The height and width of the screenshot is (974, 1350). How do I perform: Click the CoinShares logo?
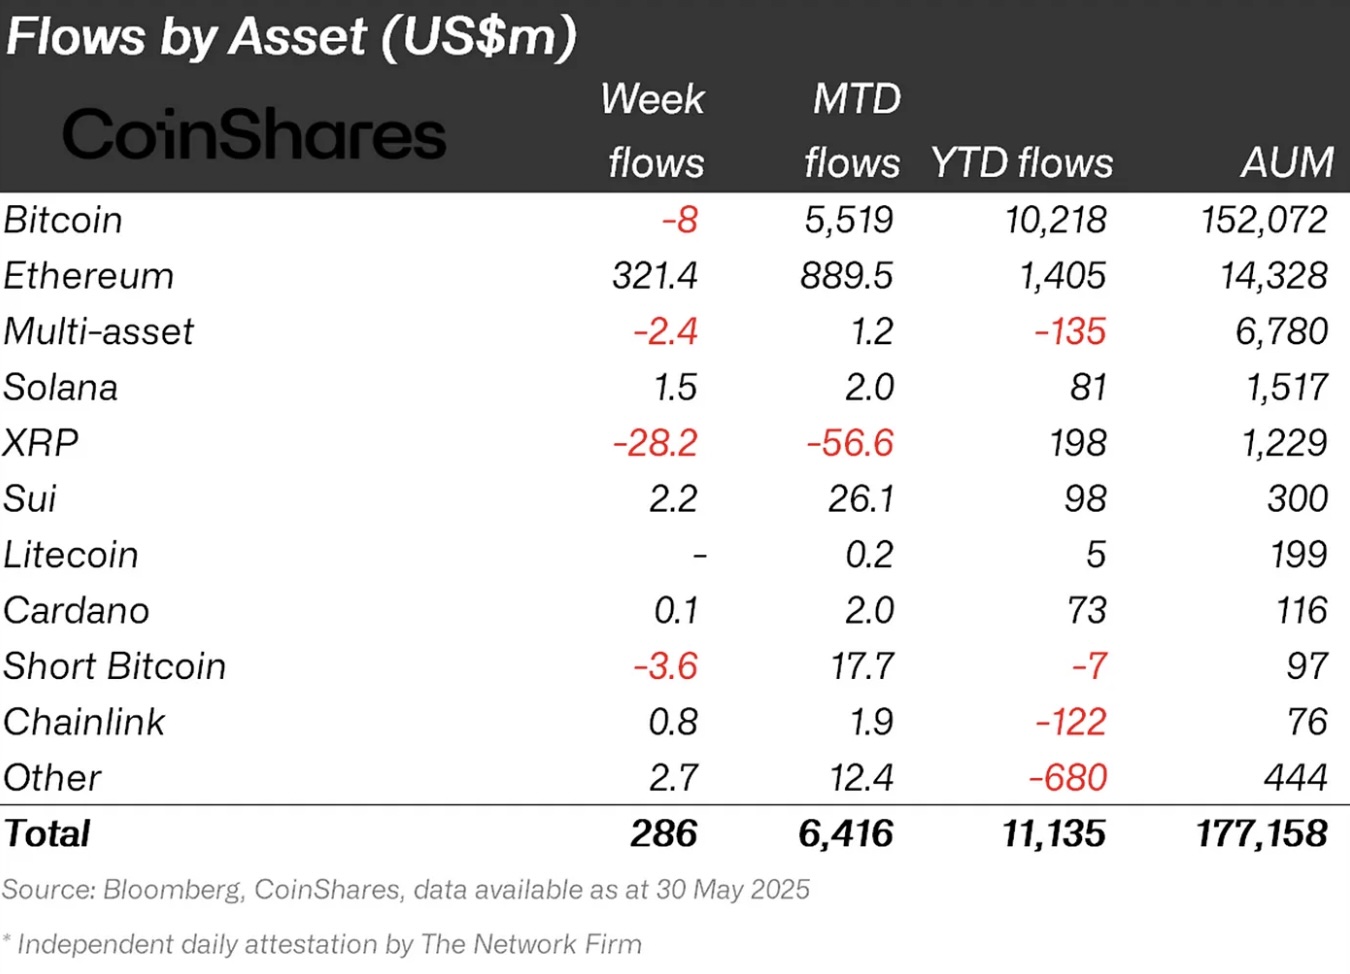tap(254, 135)
